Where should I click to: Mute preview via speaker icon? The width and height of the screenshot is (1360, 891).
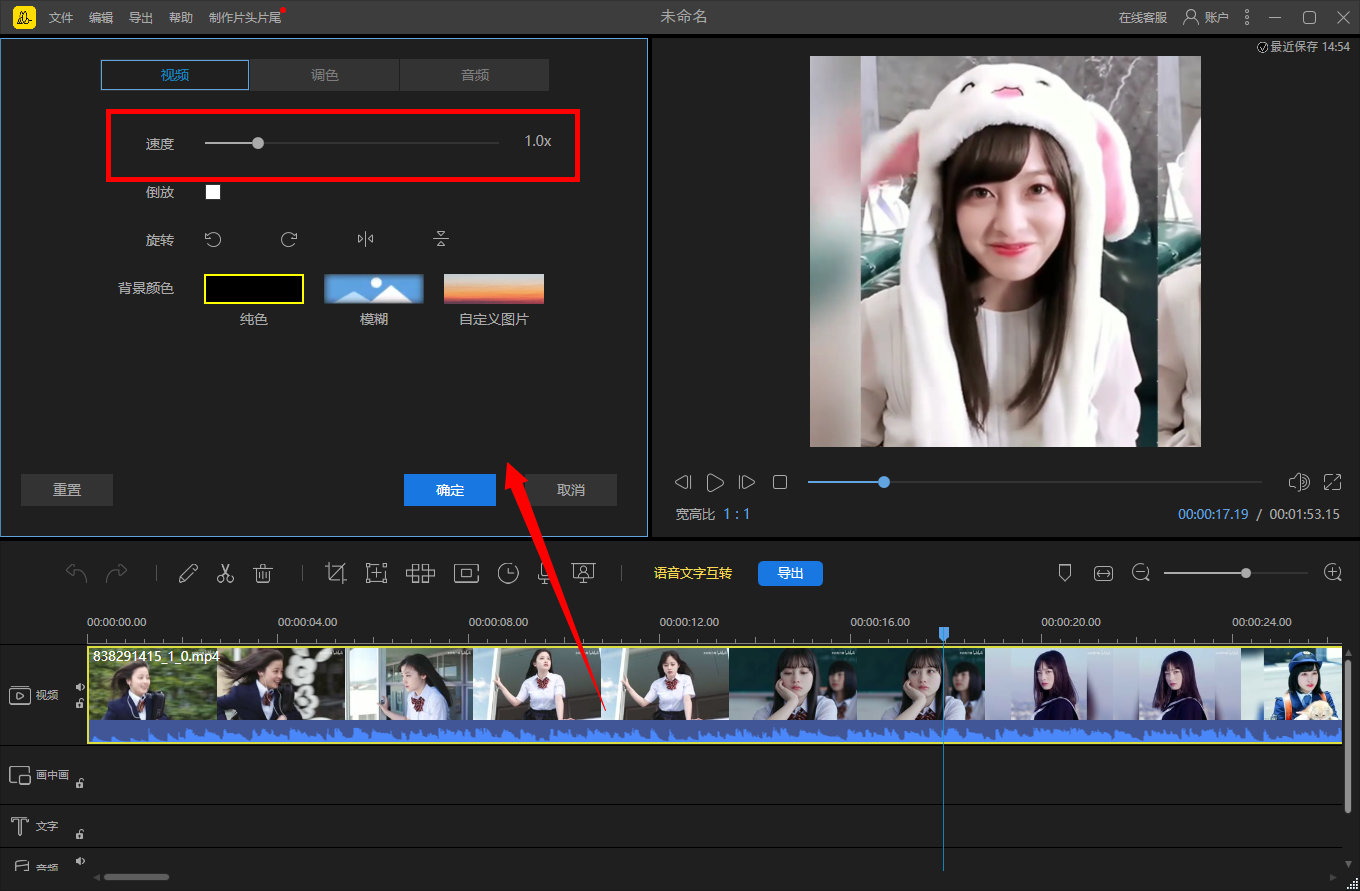(1299, 482)
